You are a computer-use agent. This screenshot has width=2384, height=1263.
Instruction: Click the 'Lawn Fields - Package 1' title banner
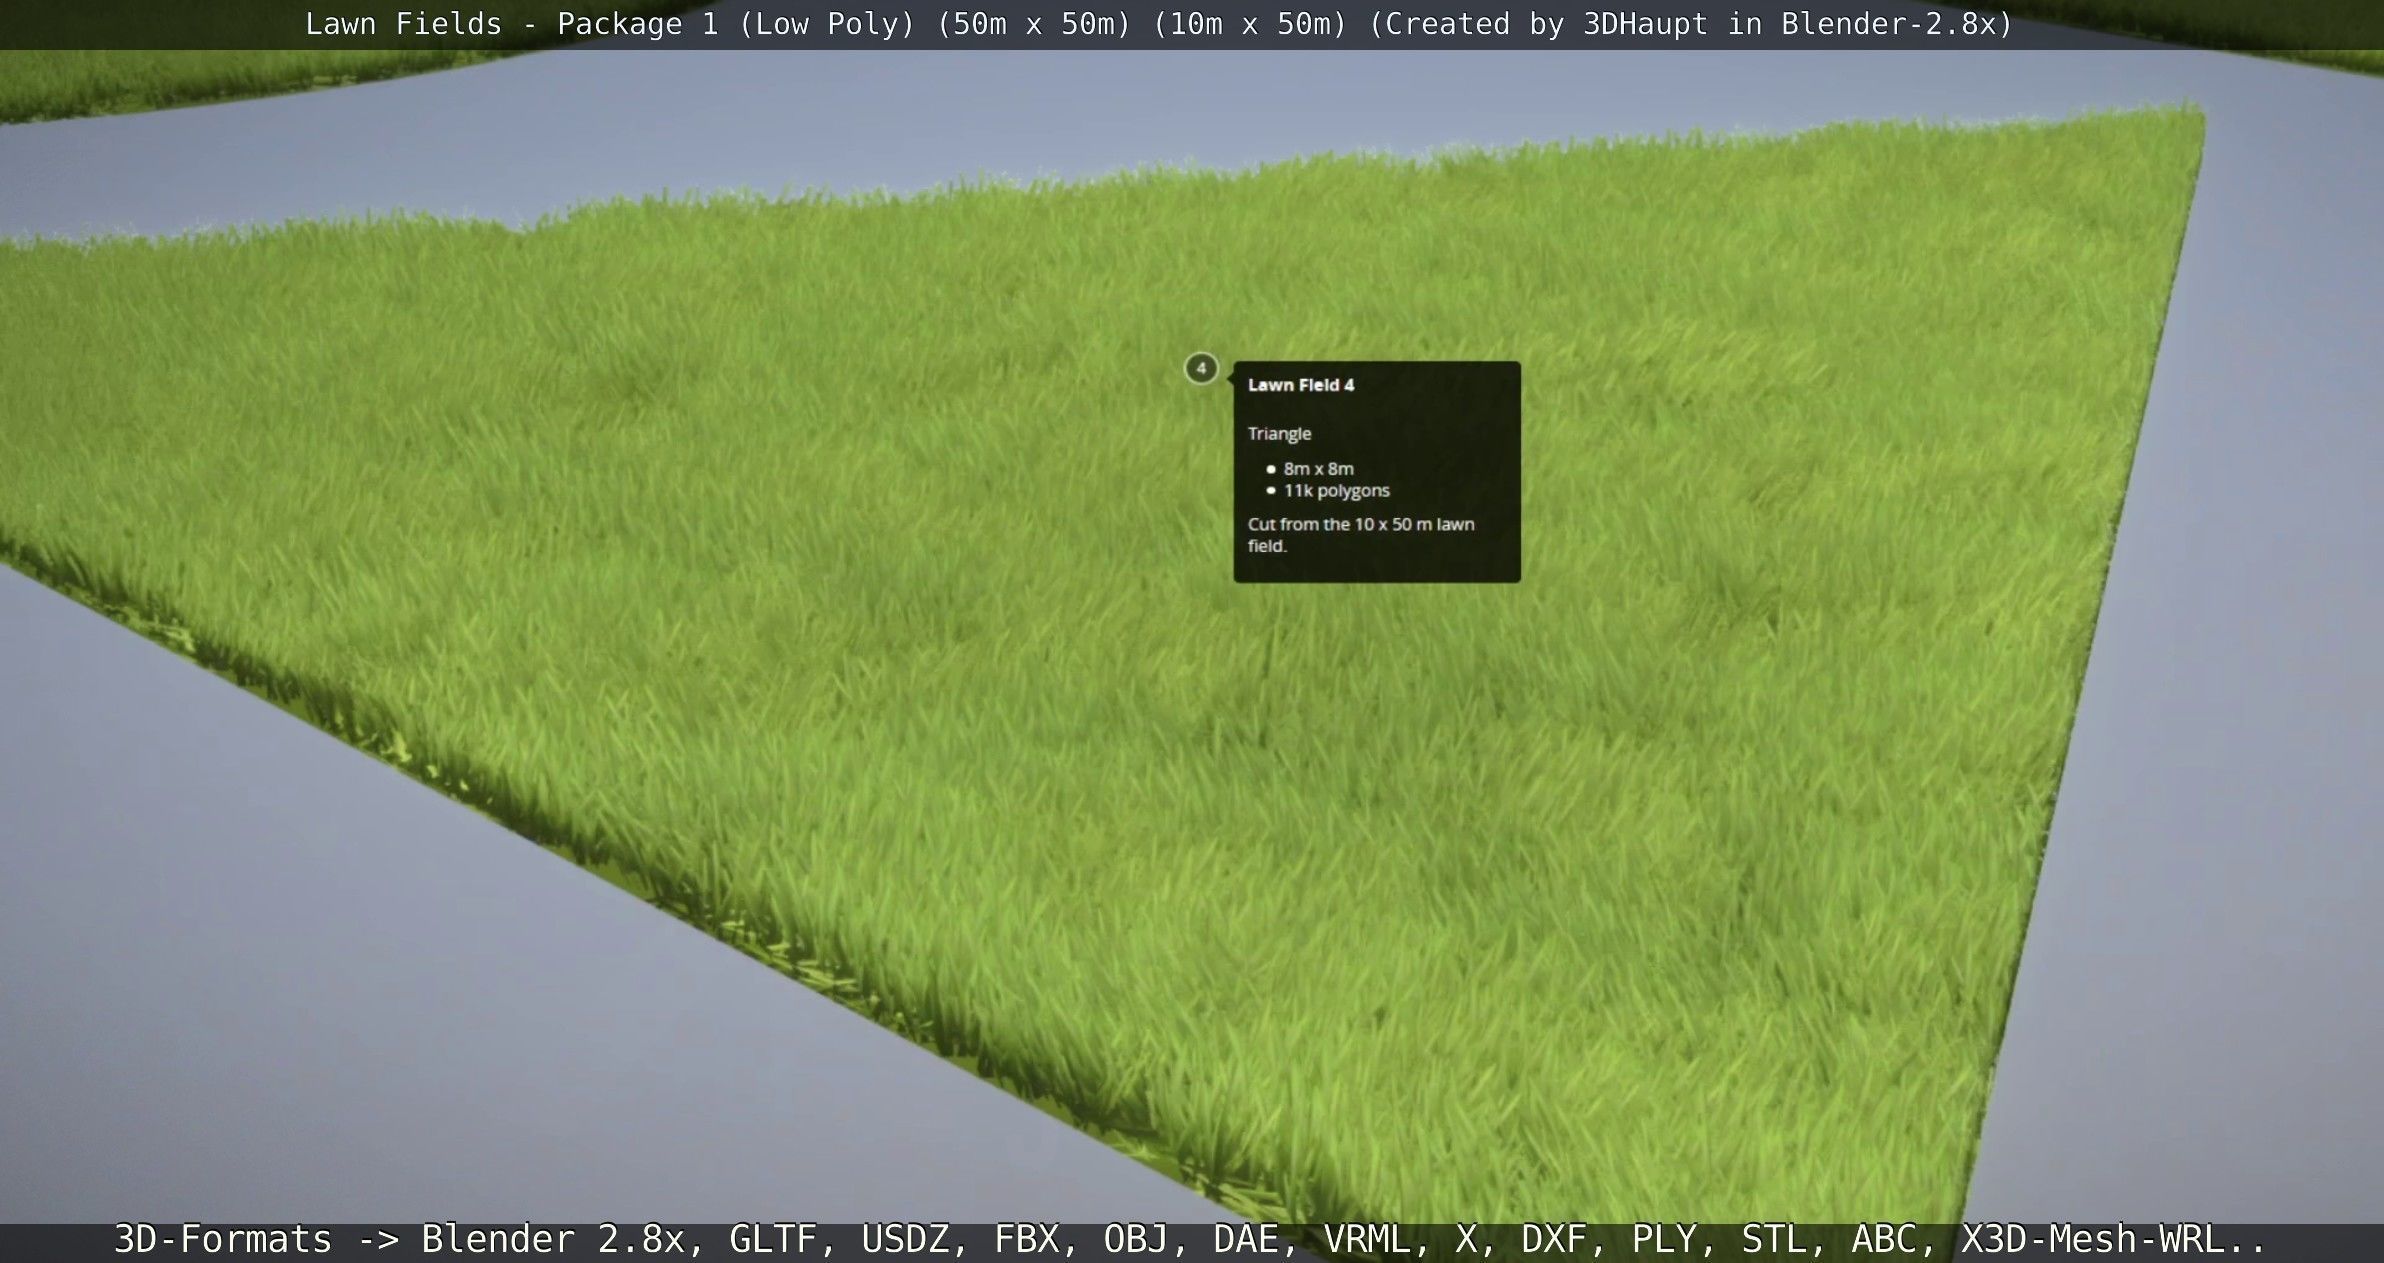(1158, 24)
